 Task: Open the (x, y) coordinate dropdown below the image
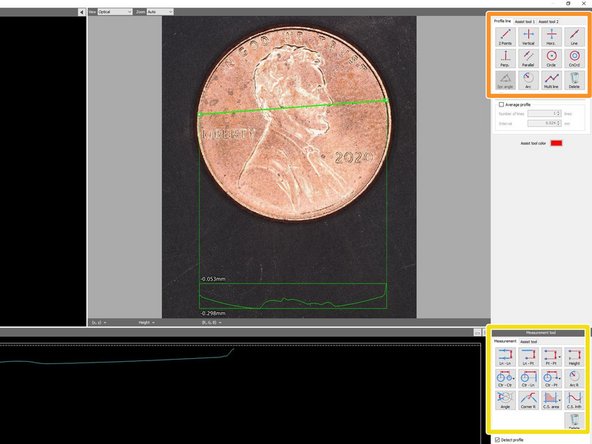[99, 322]
